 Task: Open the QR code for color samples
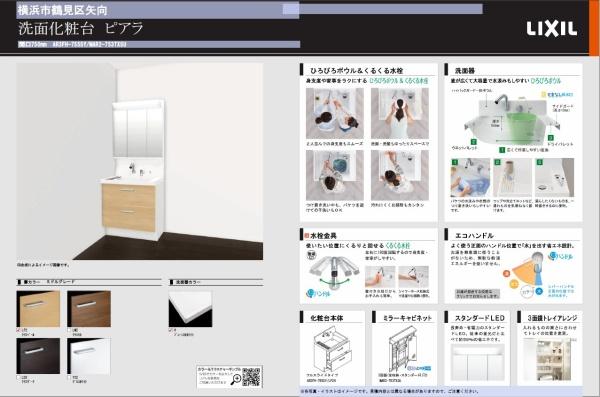coord(251,377)
